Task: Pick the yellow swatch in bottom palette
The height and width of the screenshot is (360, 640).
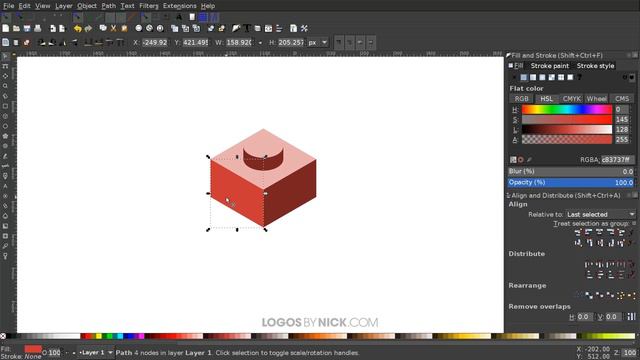Action: (98, 336)
